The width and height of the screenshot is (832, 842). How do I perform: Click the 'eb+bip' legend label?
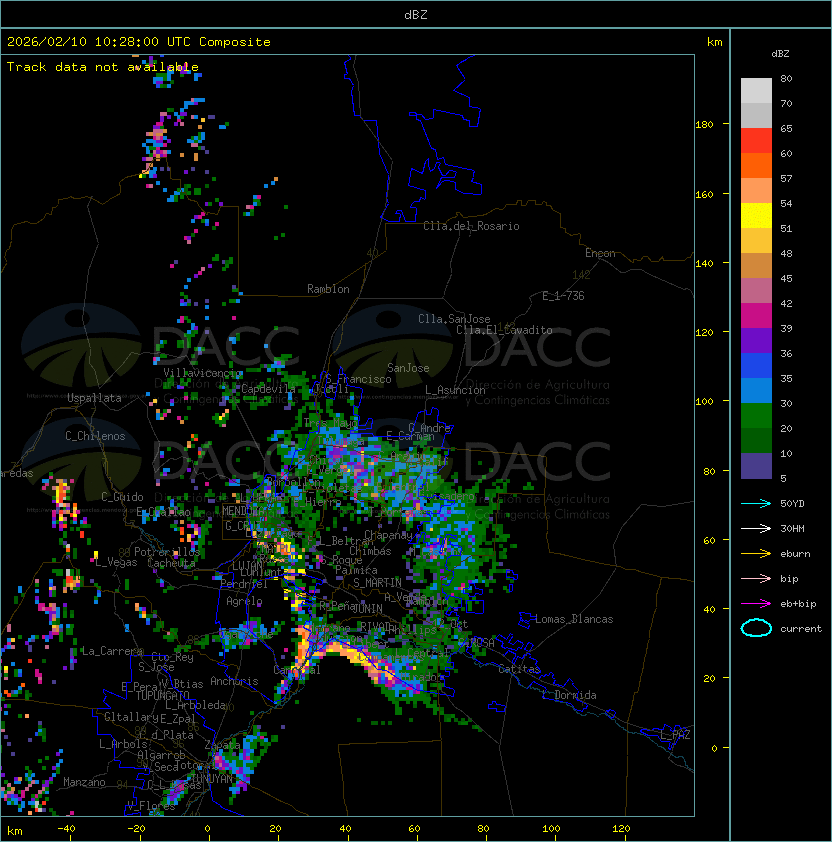798,604
